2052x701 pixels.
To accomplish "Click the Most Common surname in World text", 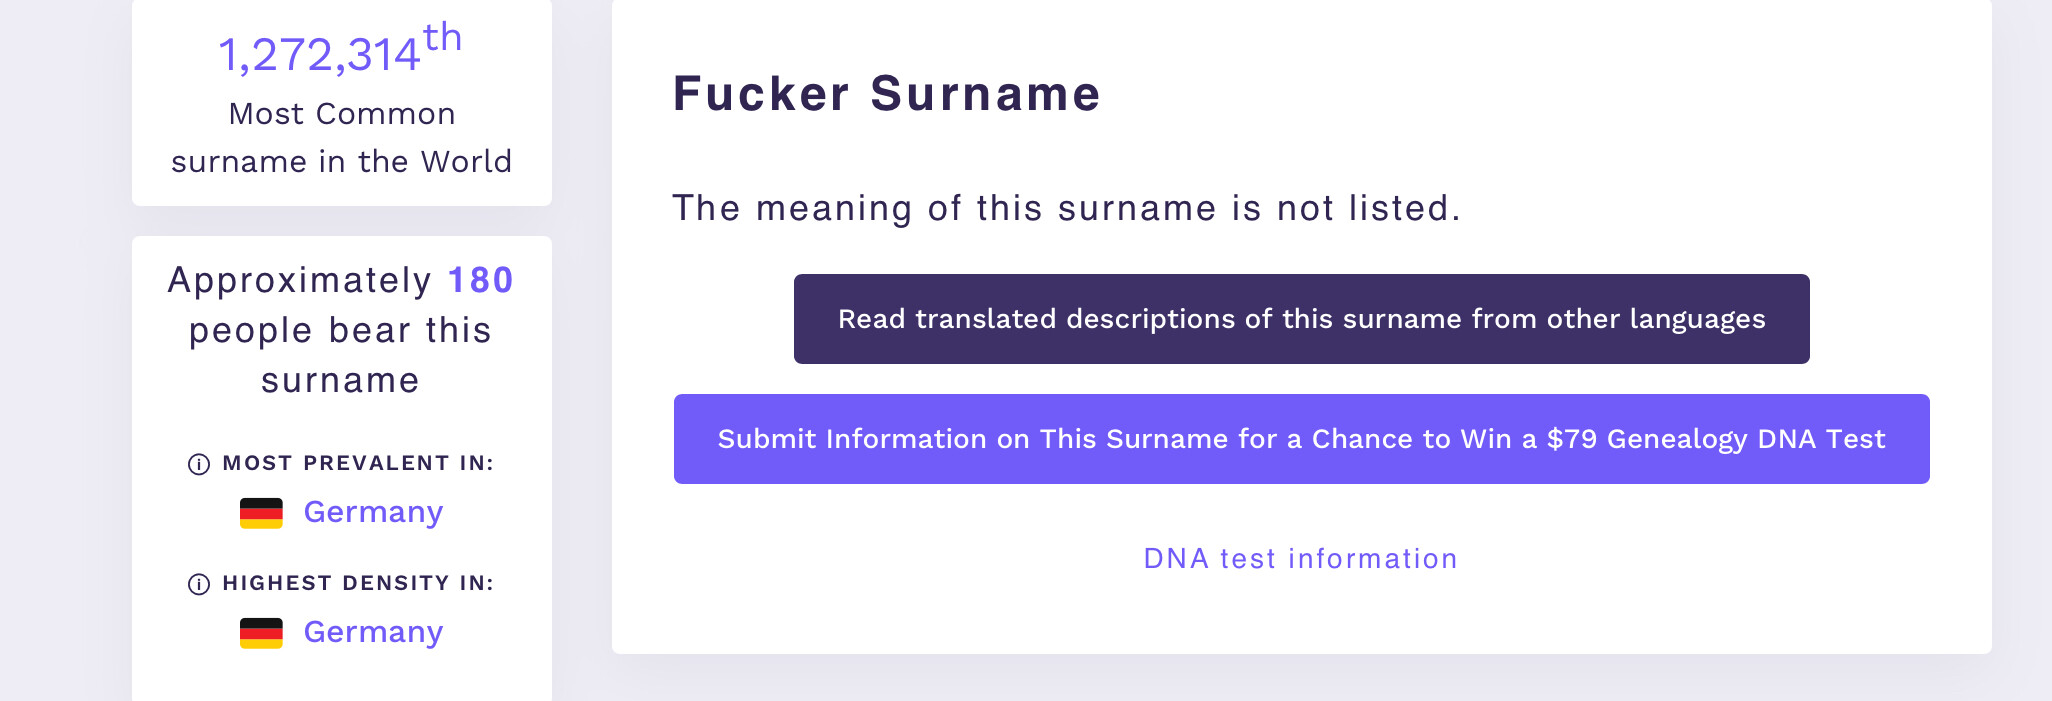I will pos(342,138).
